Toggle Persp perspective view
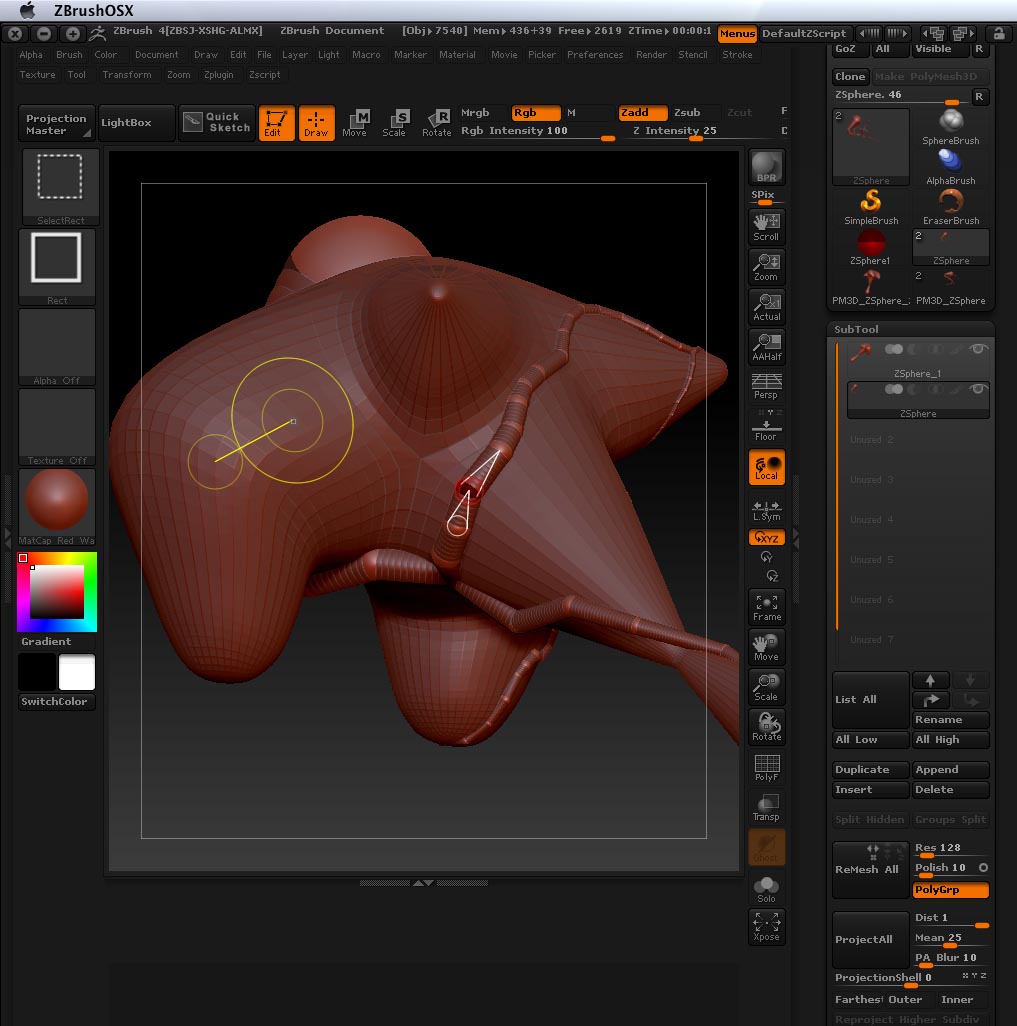1017x1026 pixels. pyautogui.click(x=766, y=386)
